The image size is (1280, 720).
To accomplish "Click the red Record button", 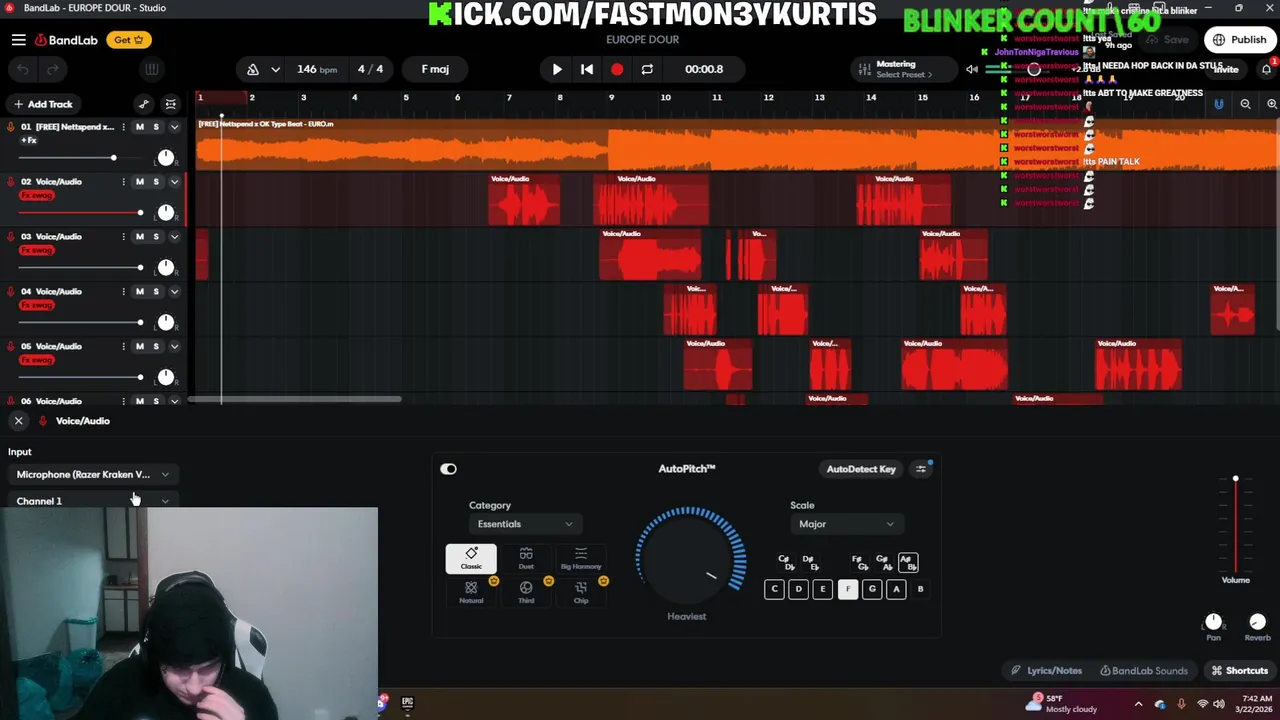I will tap(617, 69).
